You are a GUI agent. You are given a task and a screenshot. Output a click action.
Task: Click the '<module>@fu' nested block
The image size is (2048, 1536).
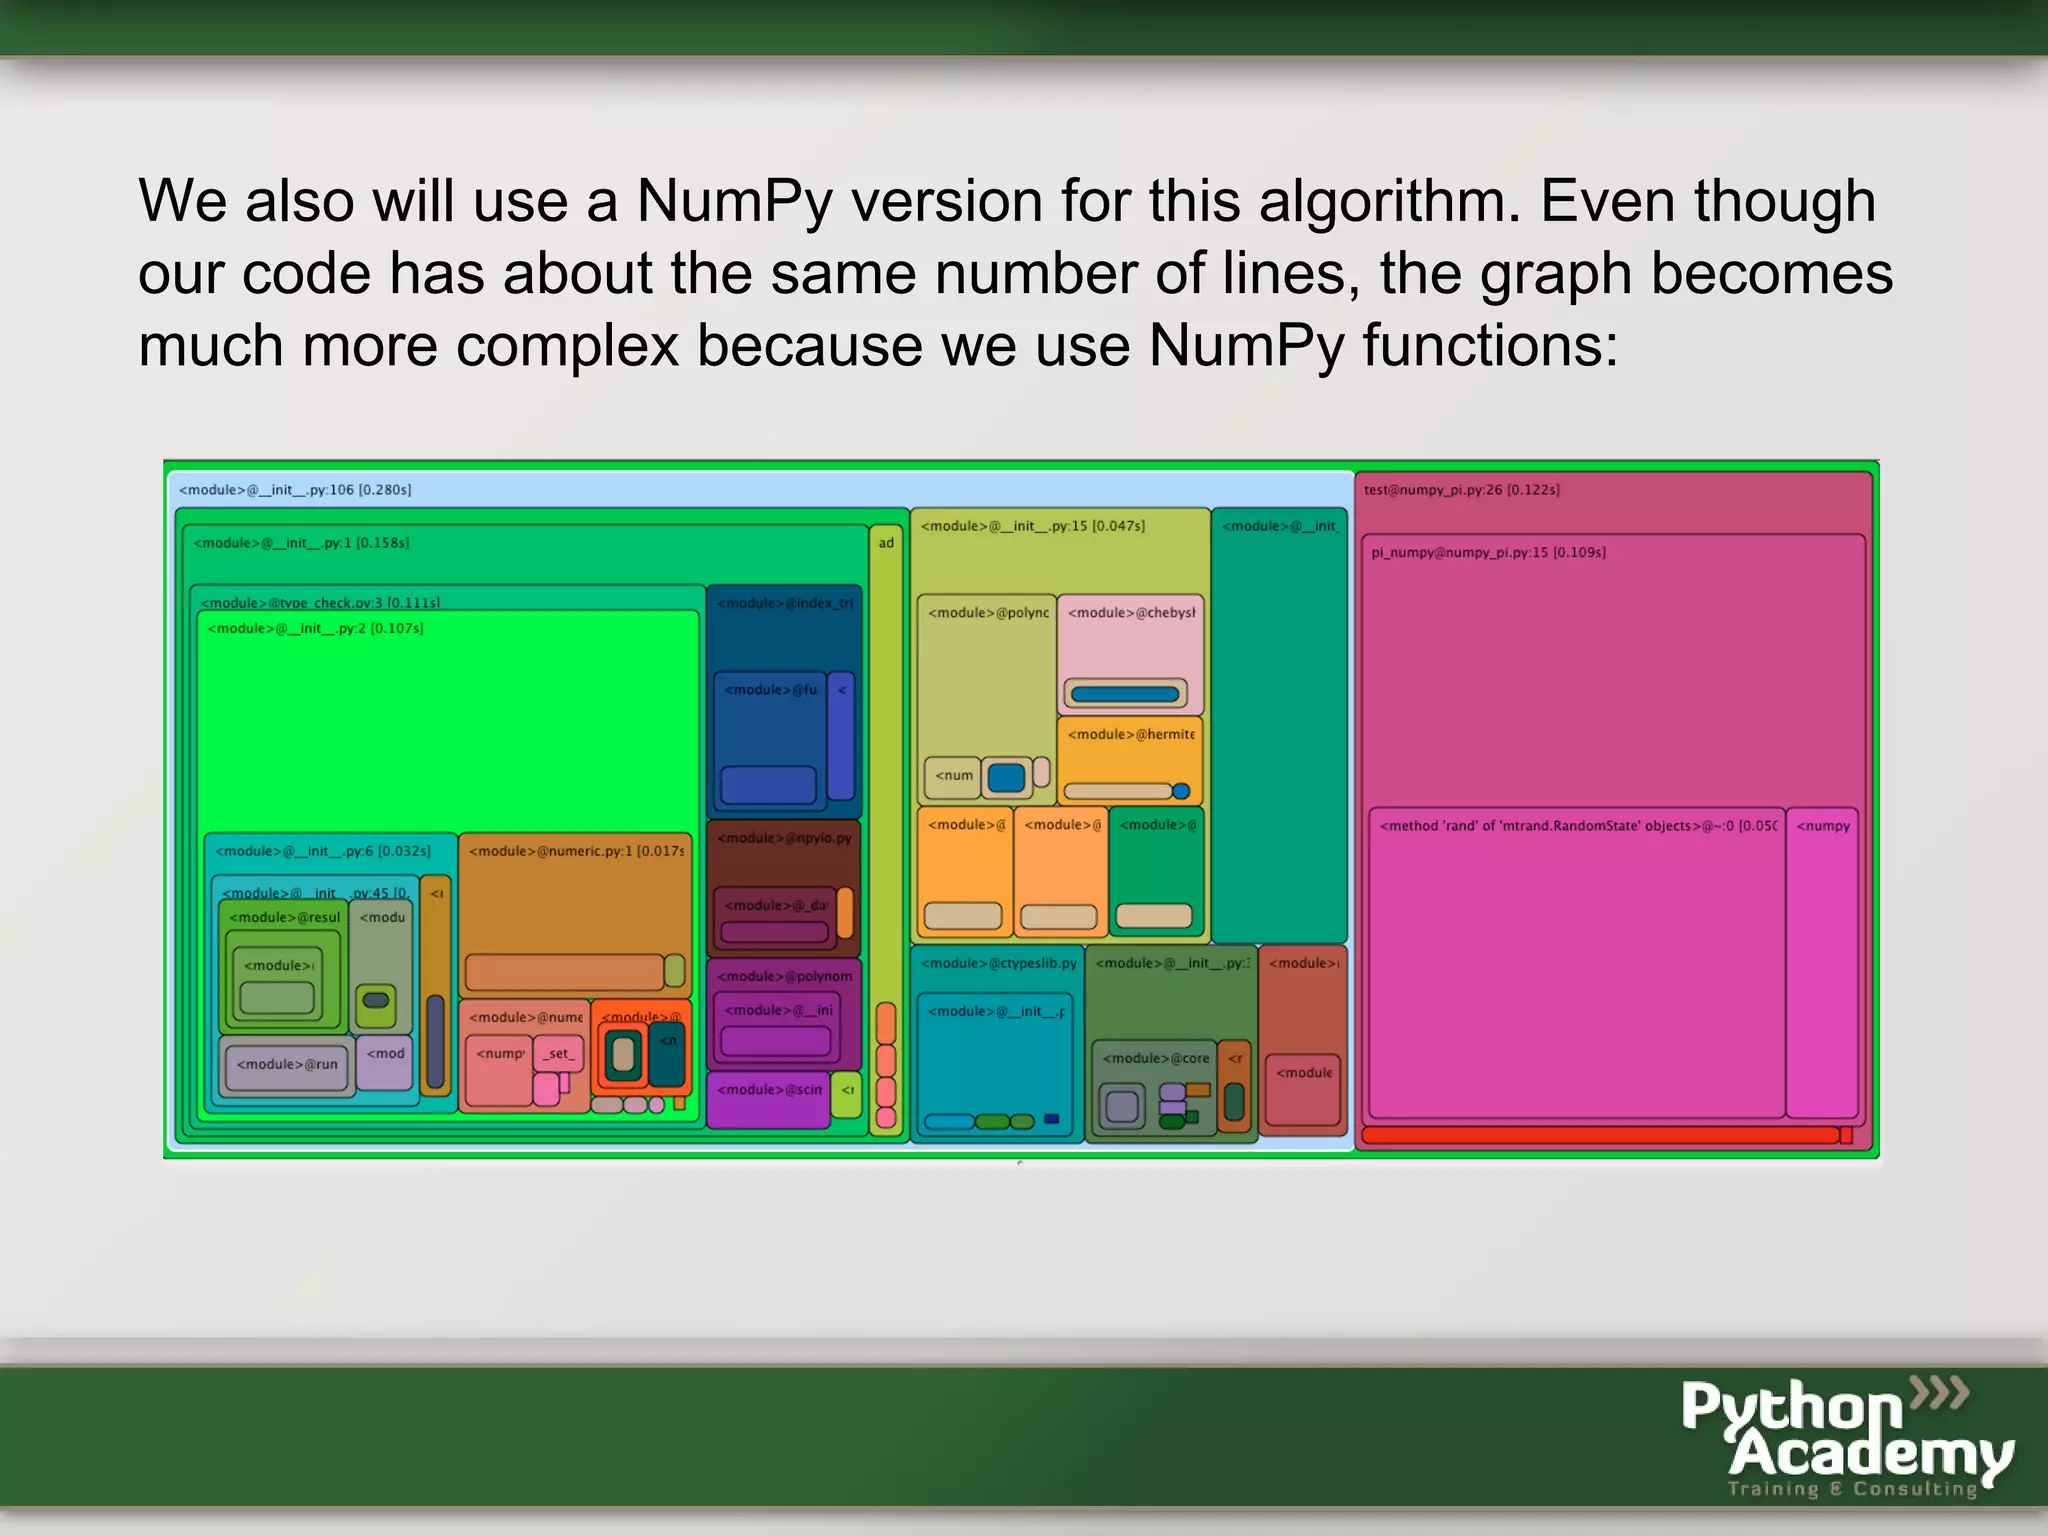(769, 741)
